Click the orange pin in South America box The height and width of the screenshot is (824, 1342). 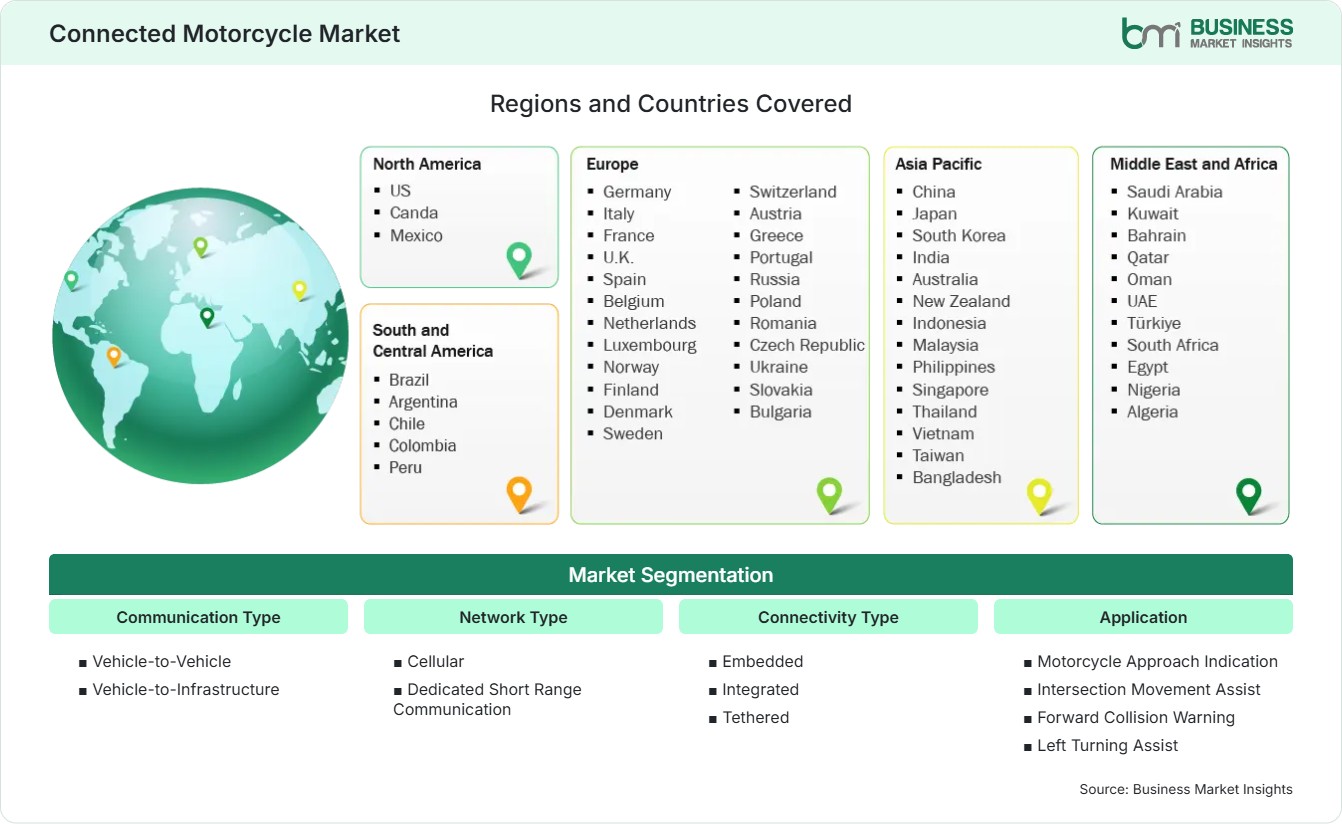coord(519,494)
